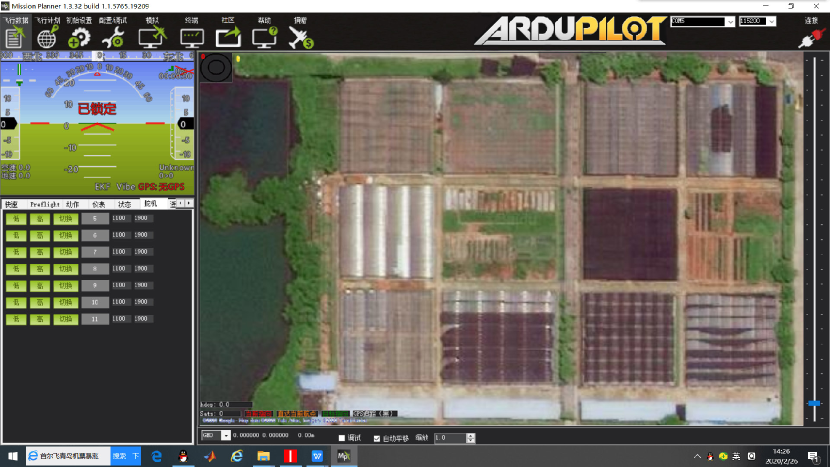Open the Flight Data screen icon

point(15,37)
